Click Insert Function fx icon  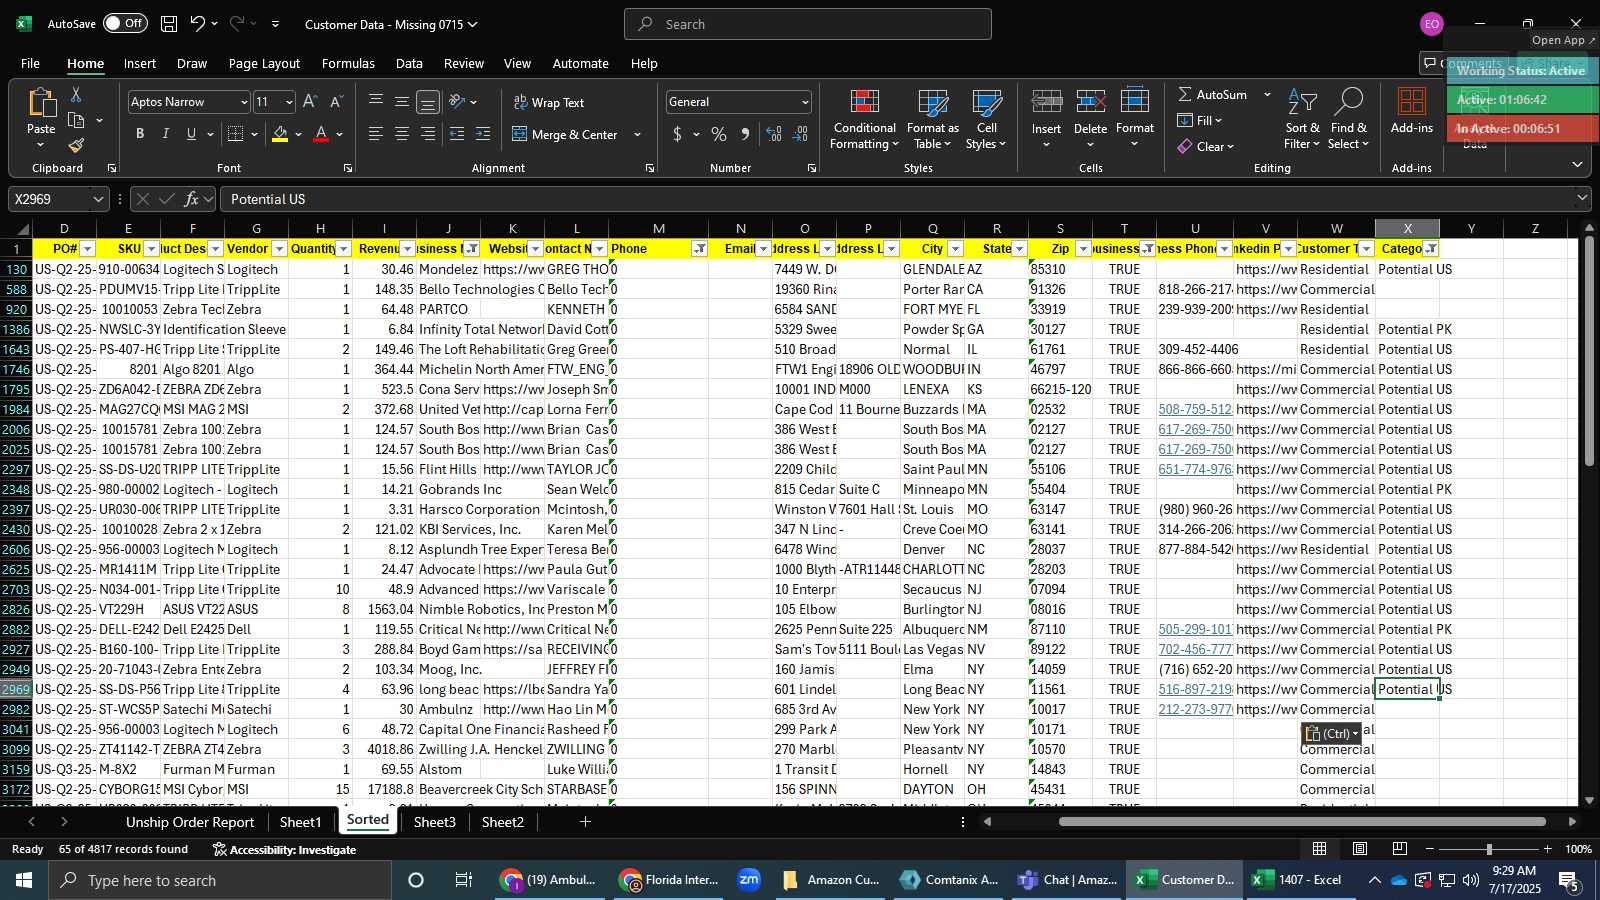[x=191, y=199]
